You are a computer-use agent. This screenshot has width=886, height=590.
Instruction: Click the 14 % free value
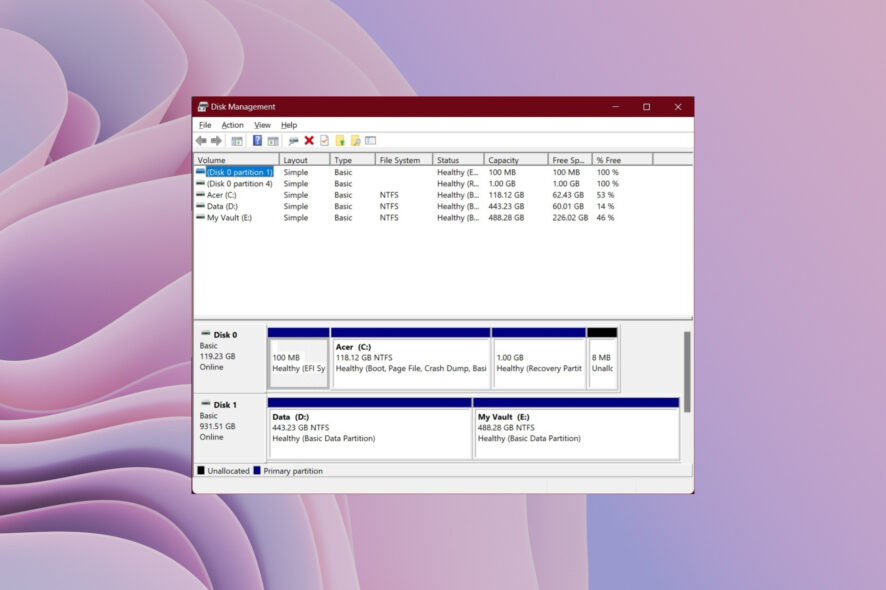[x=605, y=206]
